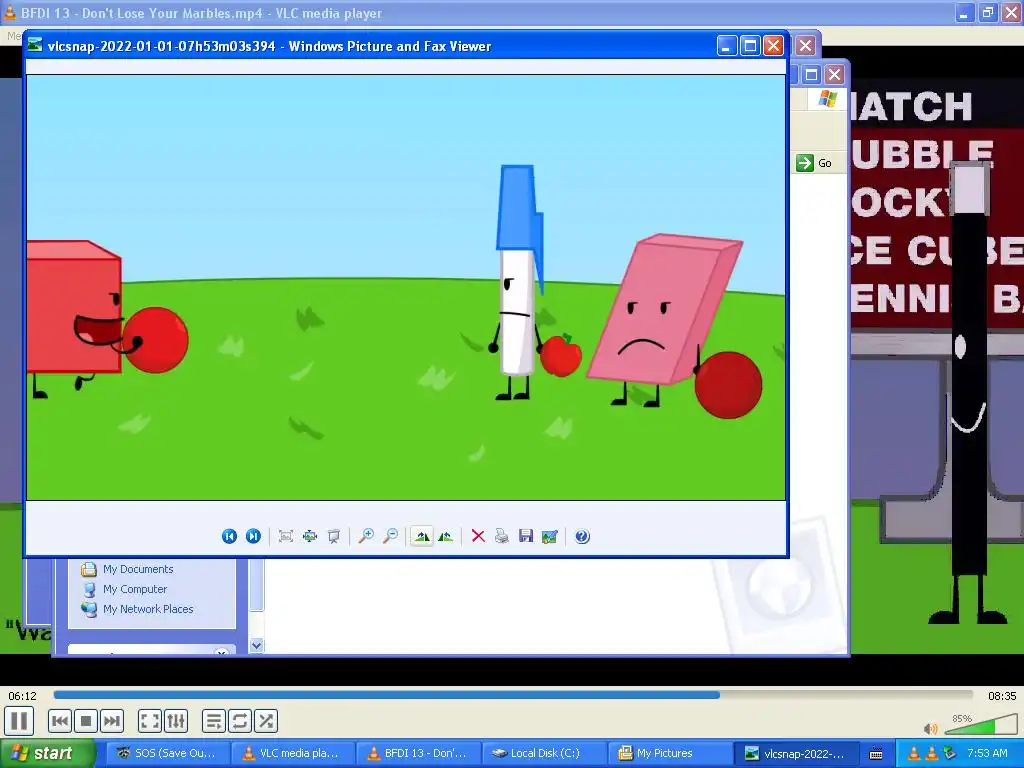The image size is (1024, 768).
Task: Skip to next media in VLC
Action: click(112, 721)
